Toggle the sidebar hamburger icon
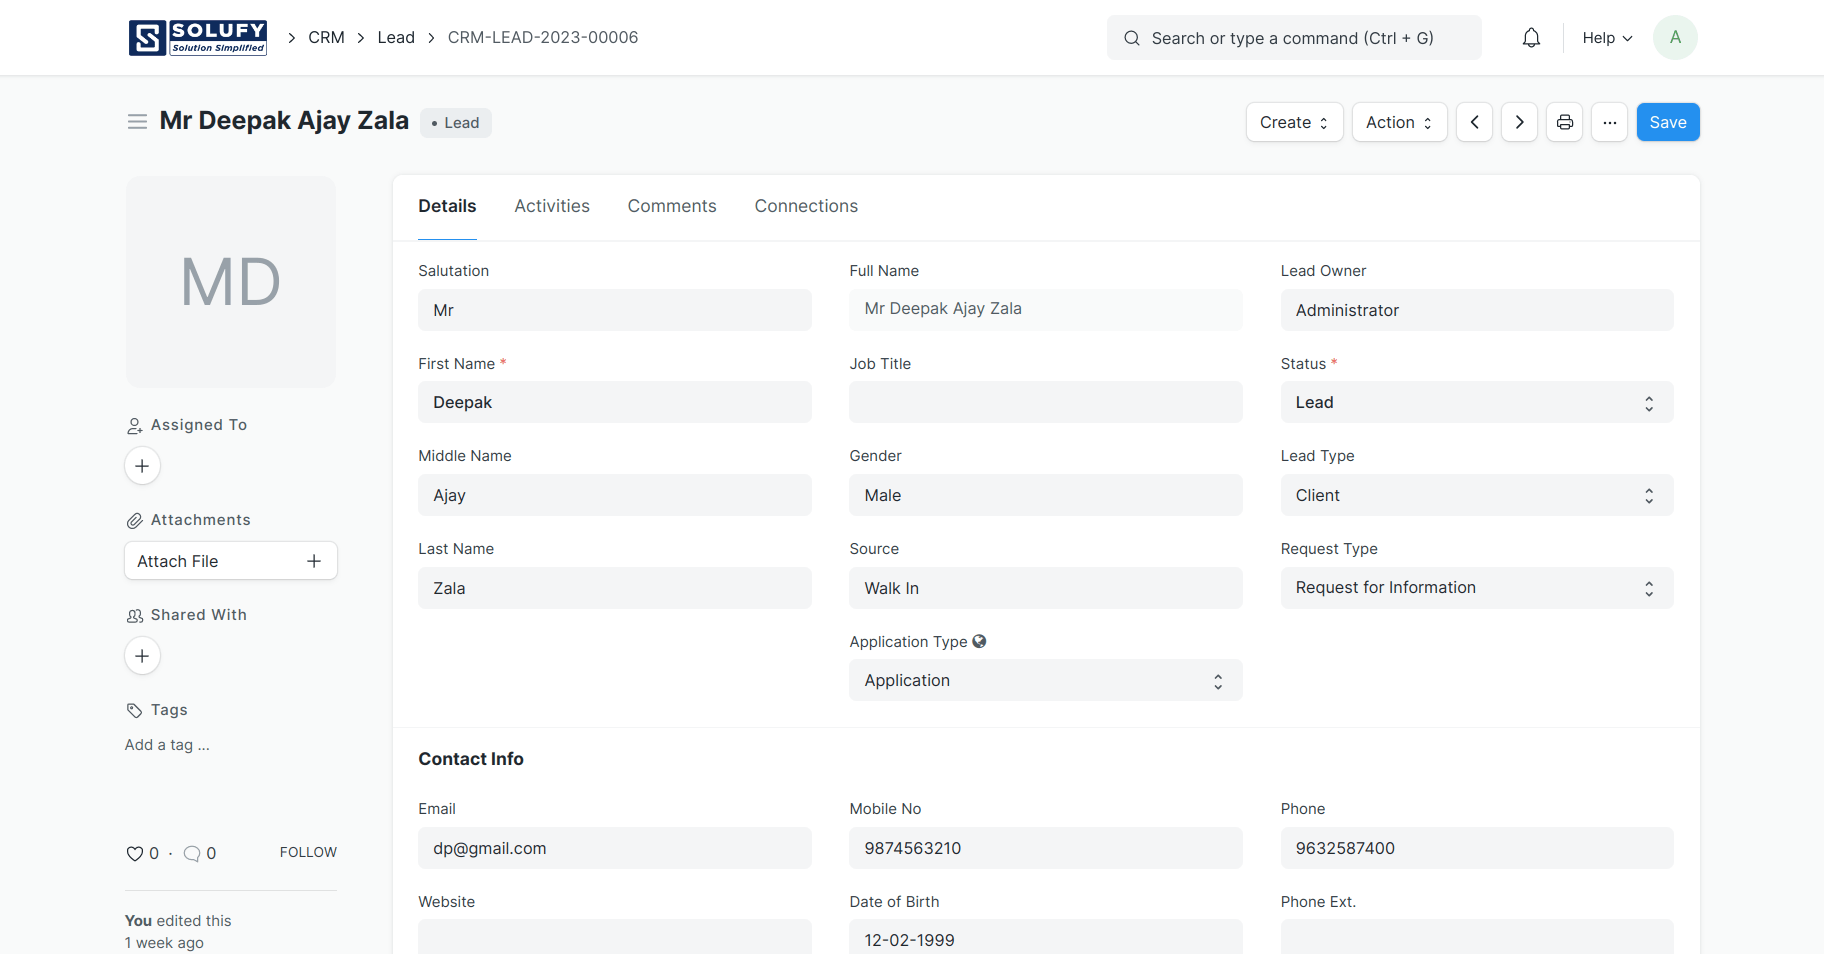Image resolution: width=1824 pixels, height=954 pixels. [138, 122]
